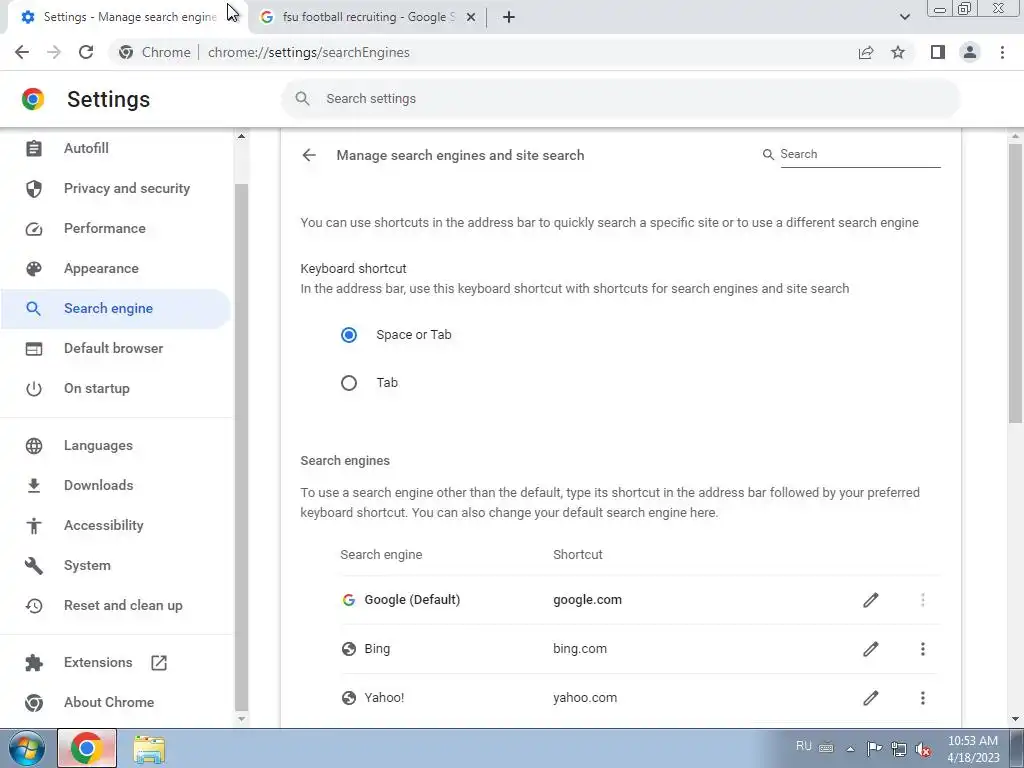Screen dimensions: 1024x768
Task: Select the Tab only radio option
Action: 349,383
